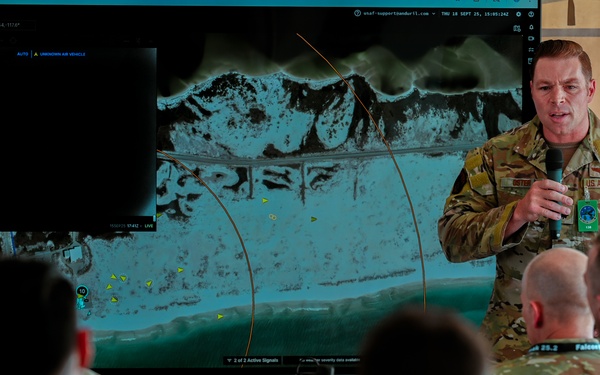
Task: Open the sliders filter icon in sidebar
Action: (531, 49)
